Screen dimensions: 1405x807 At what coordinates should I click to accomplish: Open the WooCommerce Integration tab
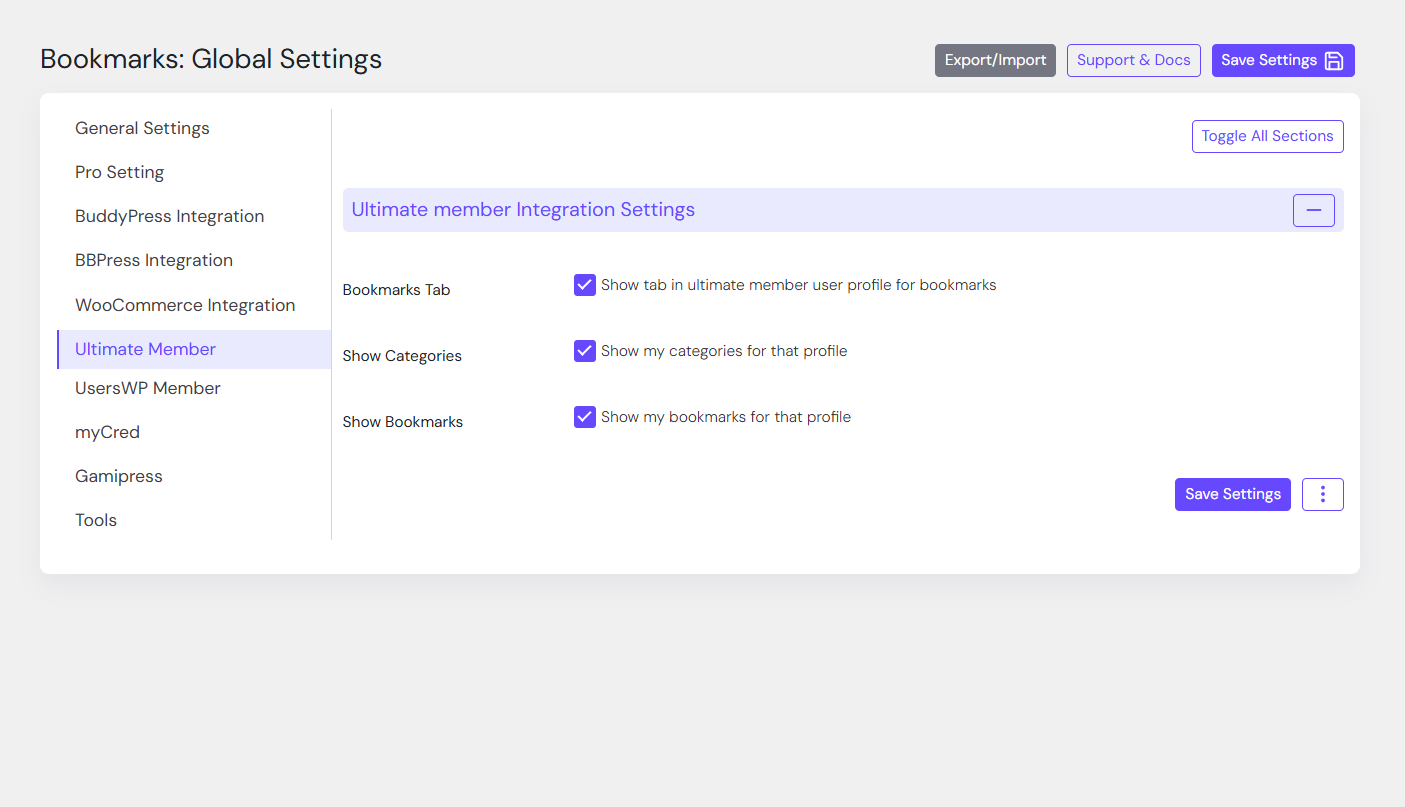point(185,305)
